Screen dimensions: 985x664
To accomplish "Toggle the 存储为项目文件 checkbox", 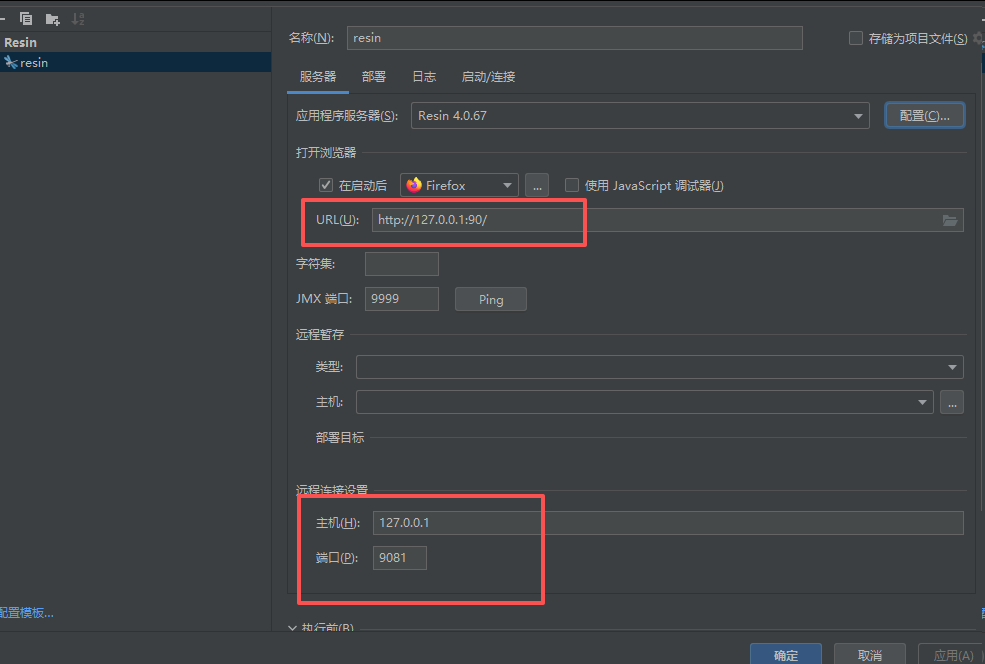I will (856, 37).
